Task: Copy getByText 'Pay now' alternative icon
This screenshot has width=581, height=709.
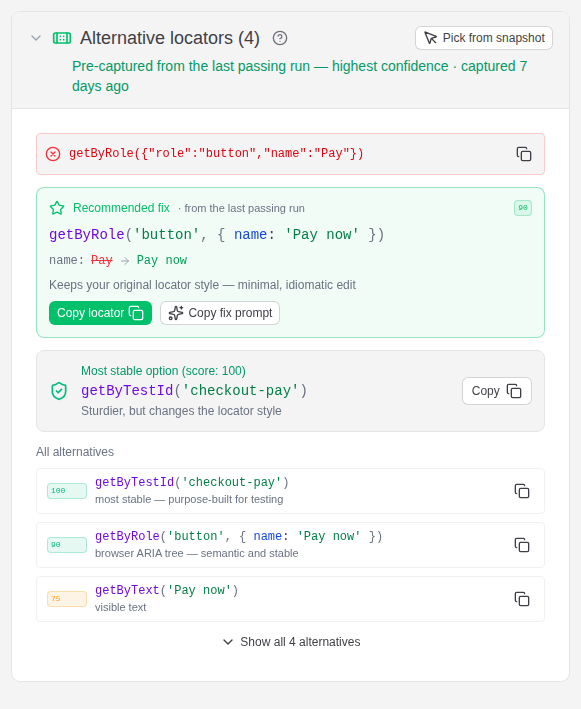Action: tap(522, 599)
